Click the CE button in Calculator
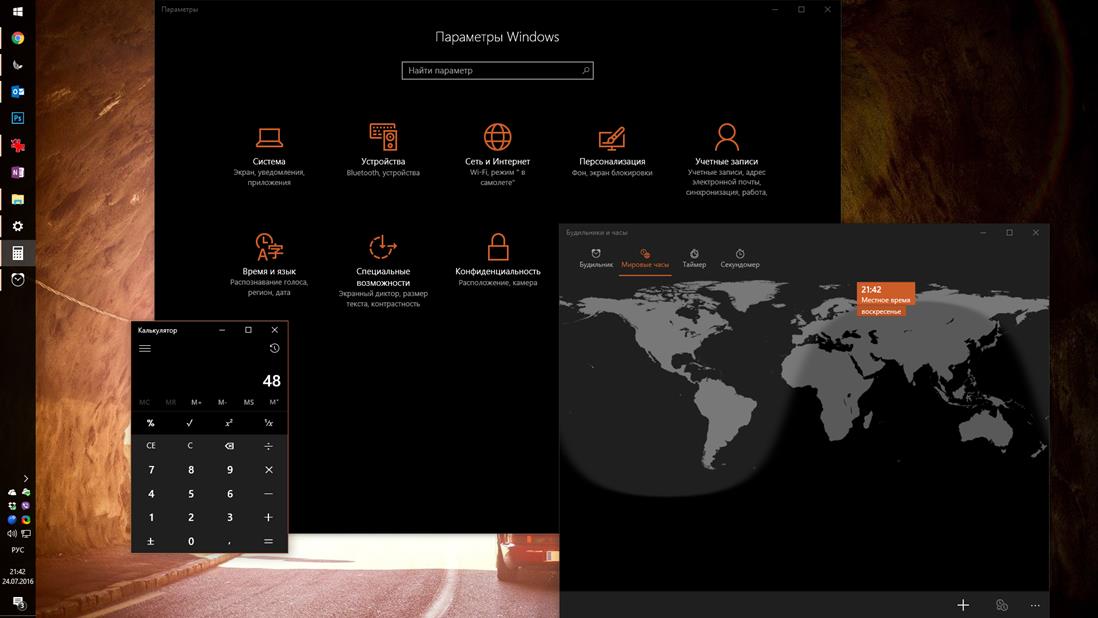1098x618 pixels. tap(151, 446)
